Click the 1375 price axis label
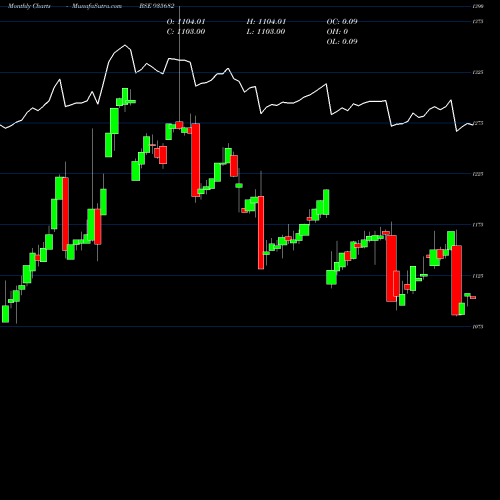 [478, 22]
